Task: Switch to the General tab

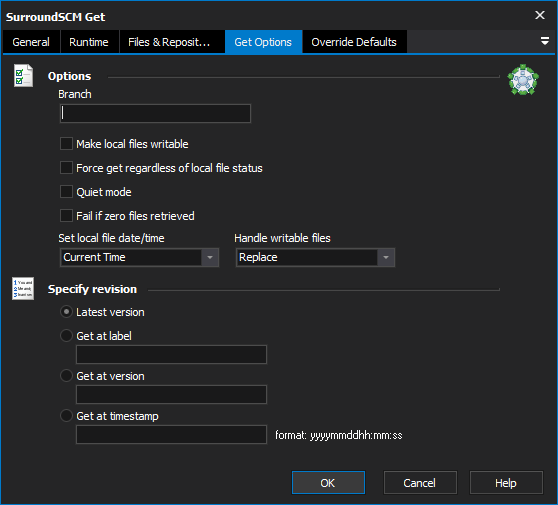Action: tap(31, 42)
